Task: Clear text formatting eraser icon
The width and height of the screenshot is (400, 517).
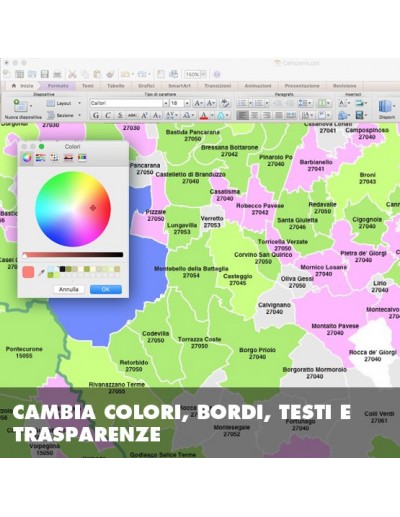Action: (225, 103)
